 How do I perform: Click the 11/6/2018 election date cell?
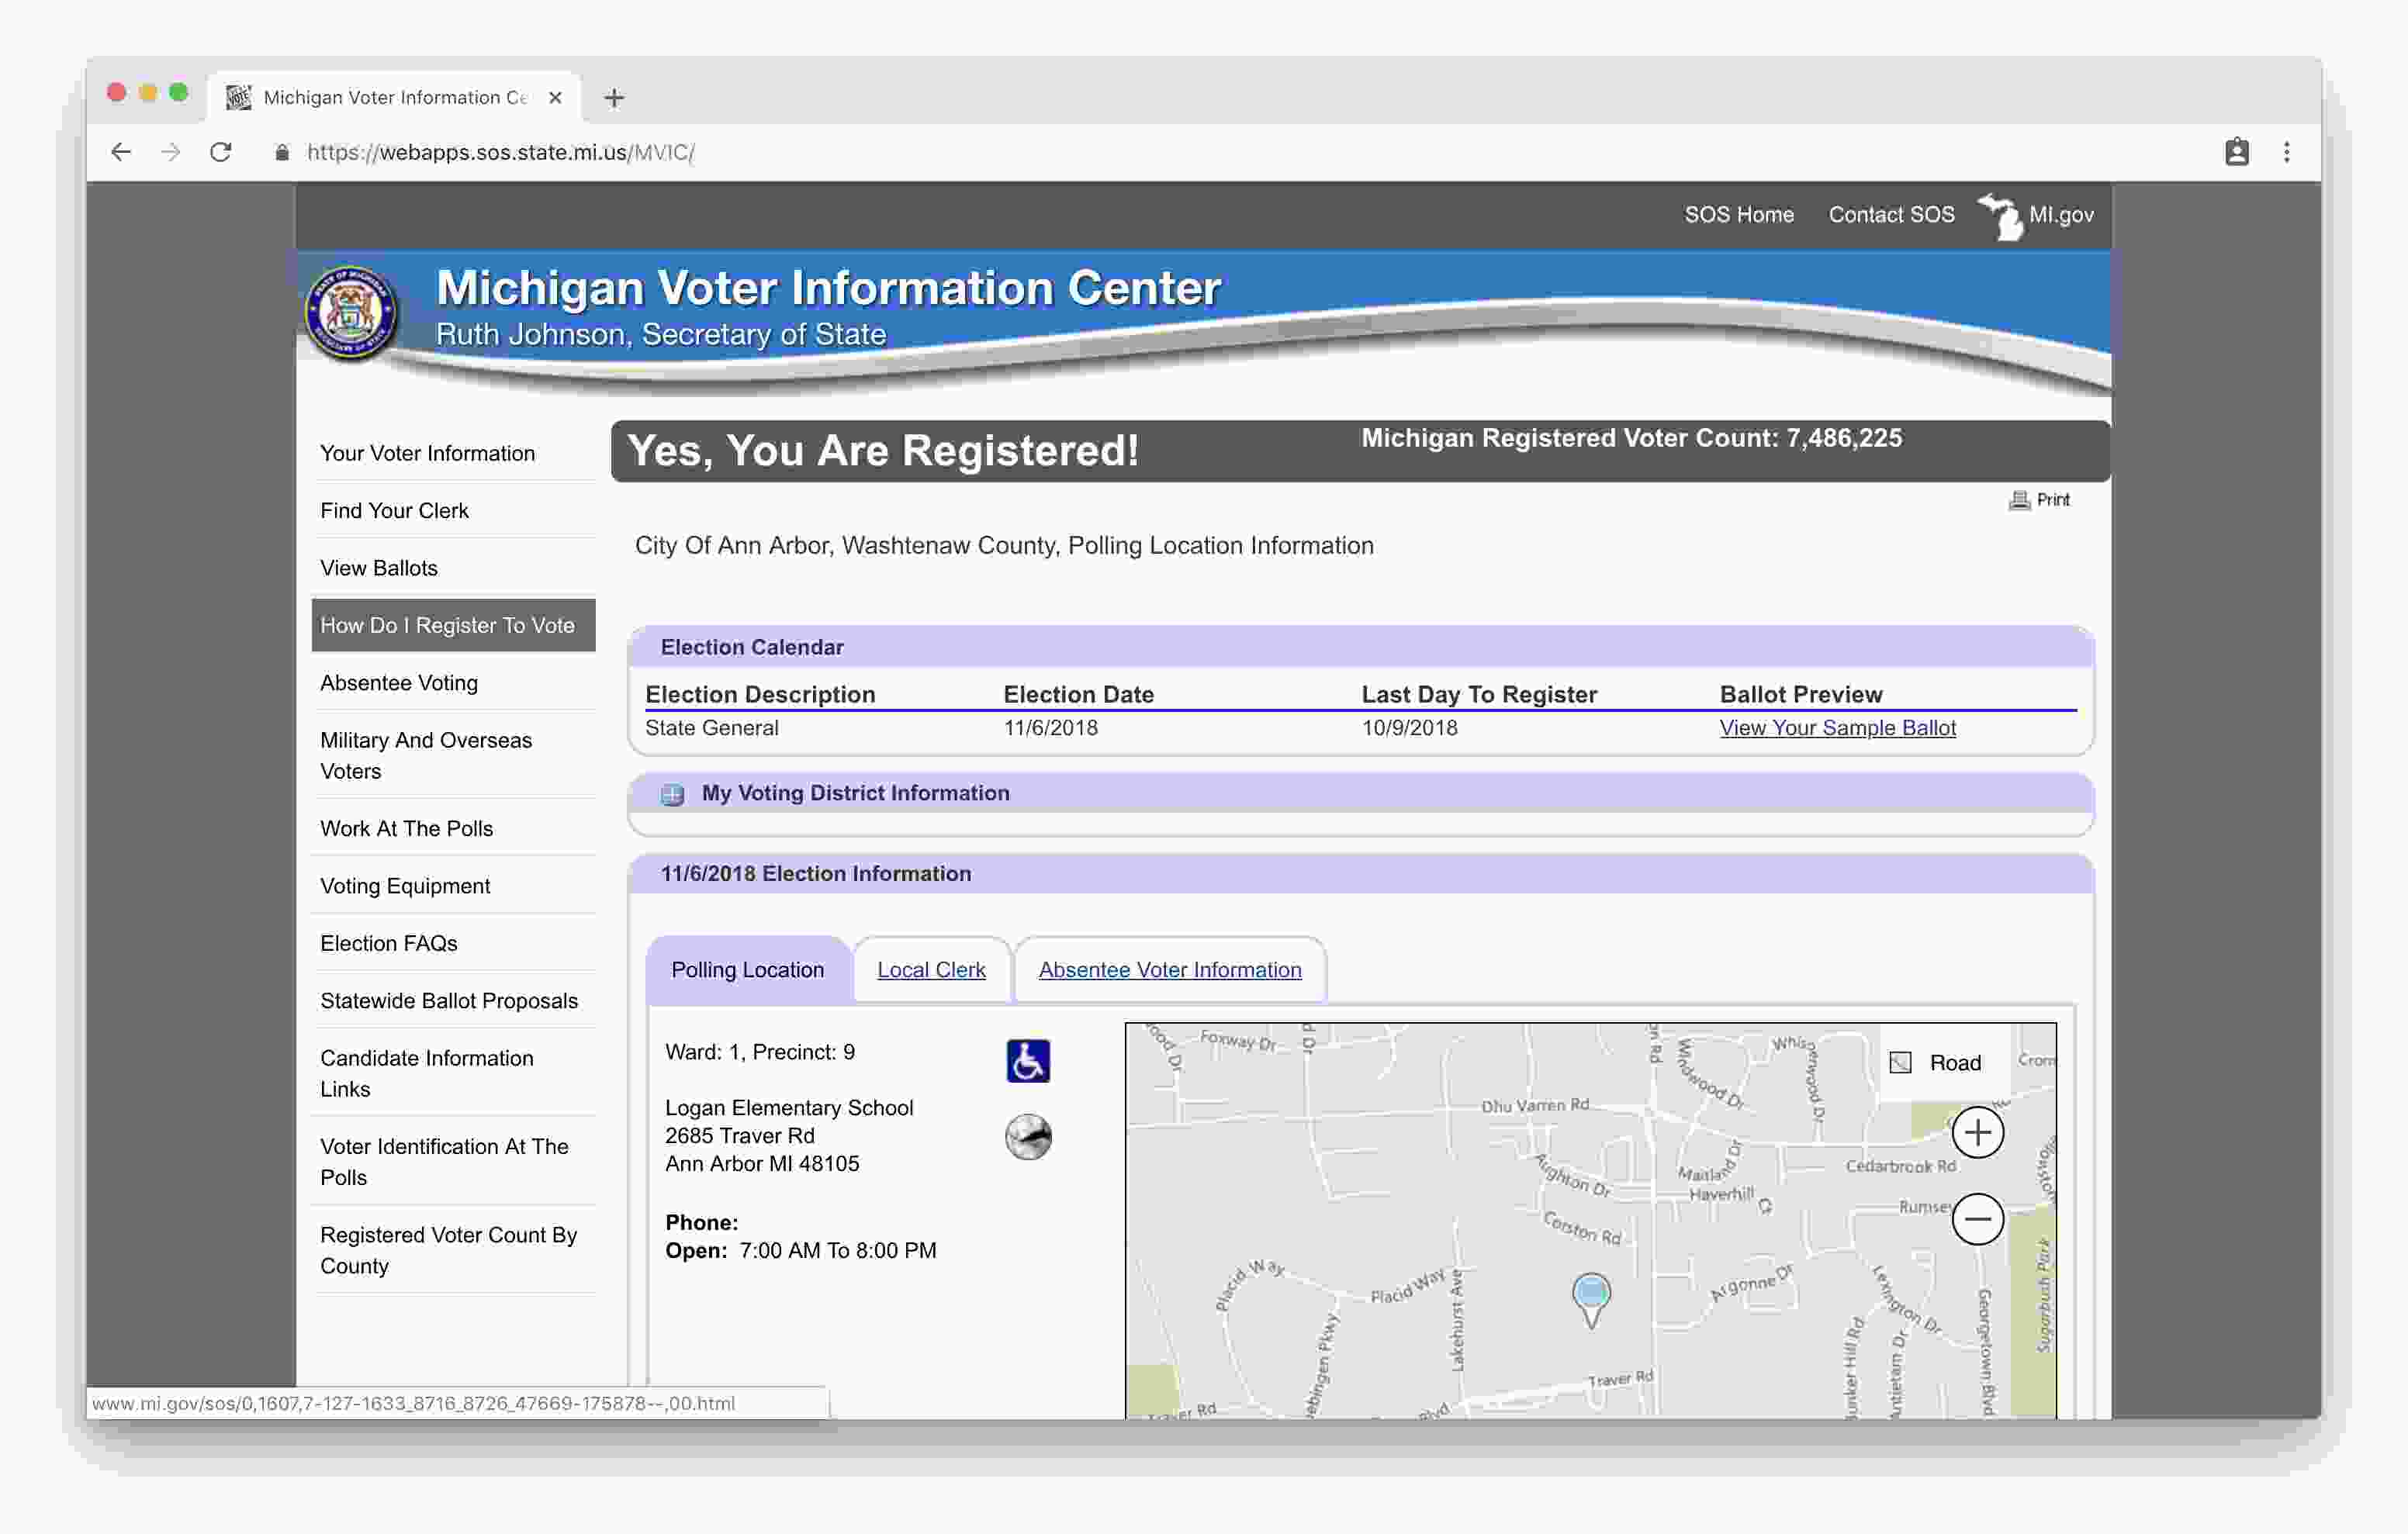pos(1050,728)
